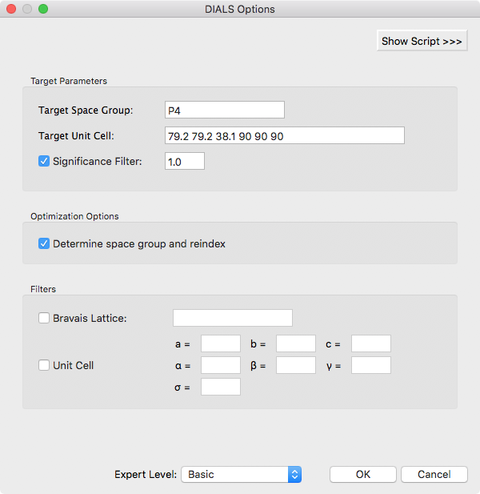Viewport: 480px width, 494px height.
Task: Click the green zoom window button
Action: 43,9
